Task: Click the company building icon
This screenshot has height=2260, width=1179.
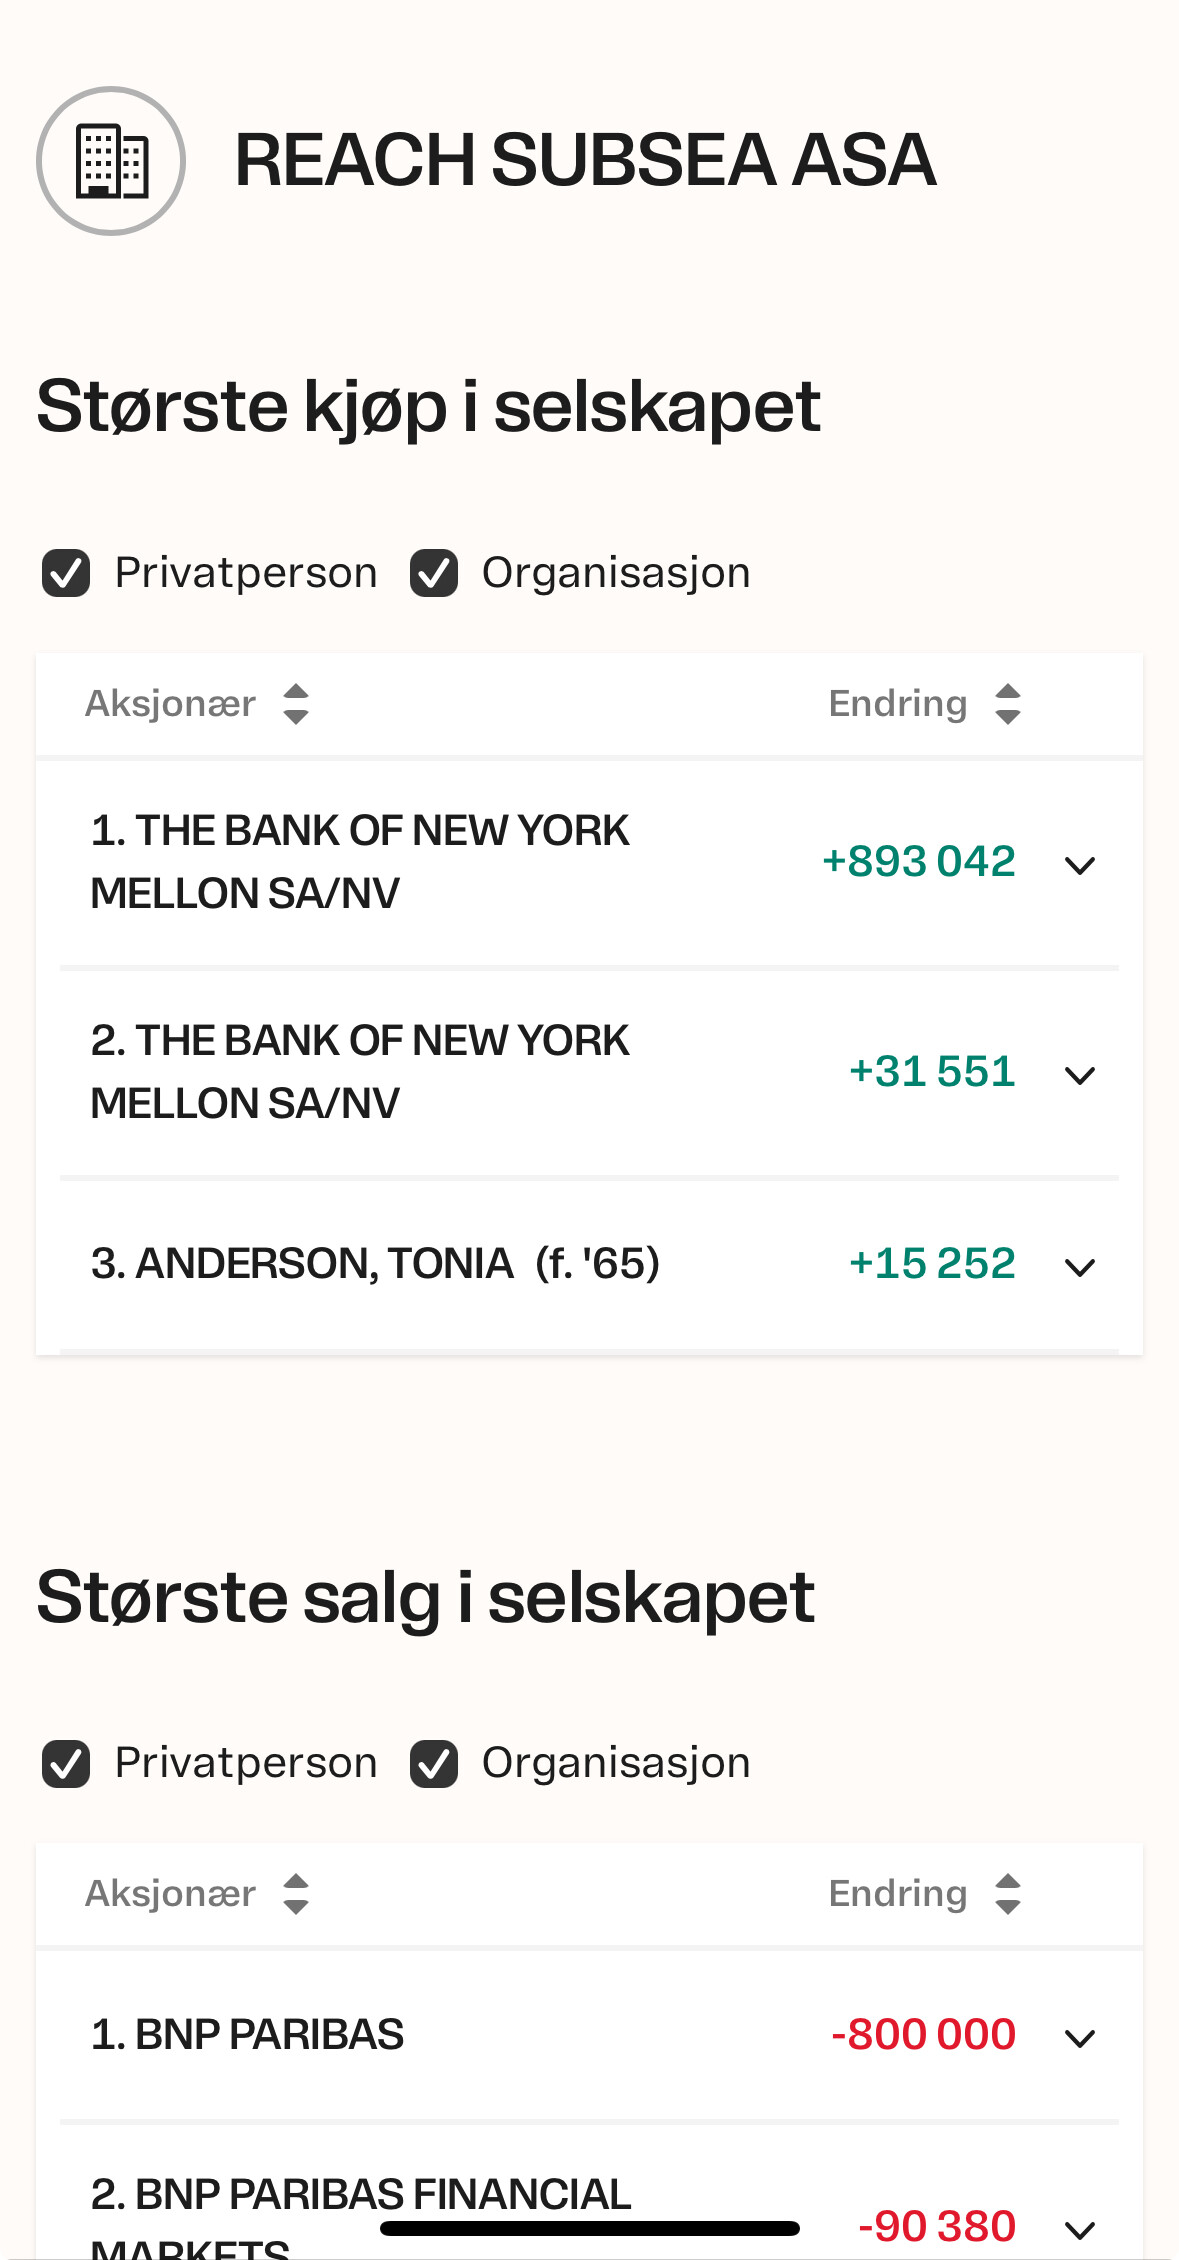Action: pyautogui.click(x=111, y=161)
